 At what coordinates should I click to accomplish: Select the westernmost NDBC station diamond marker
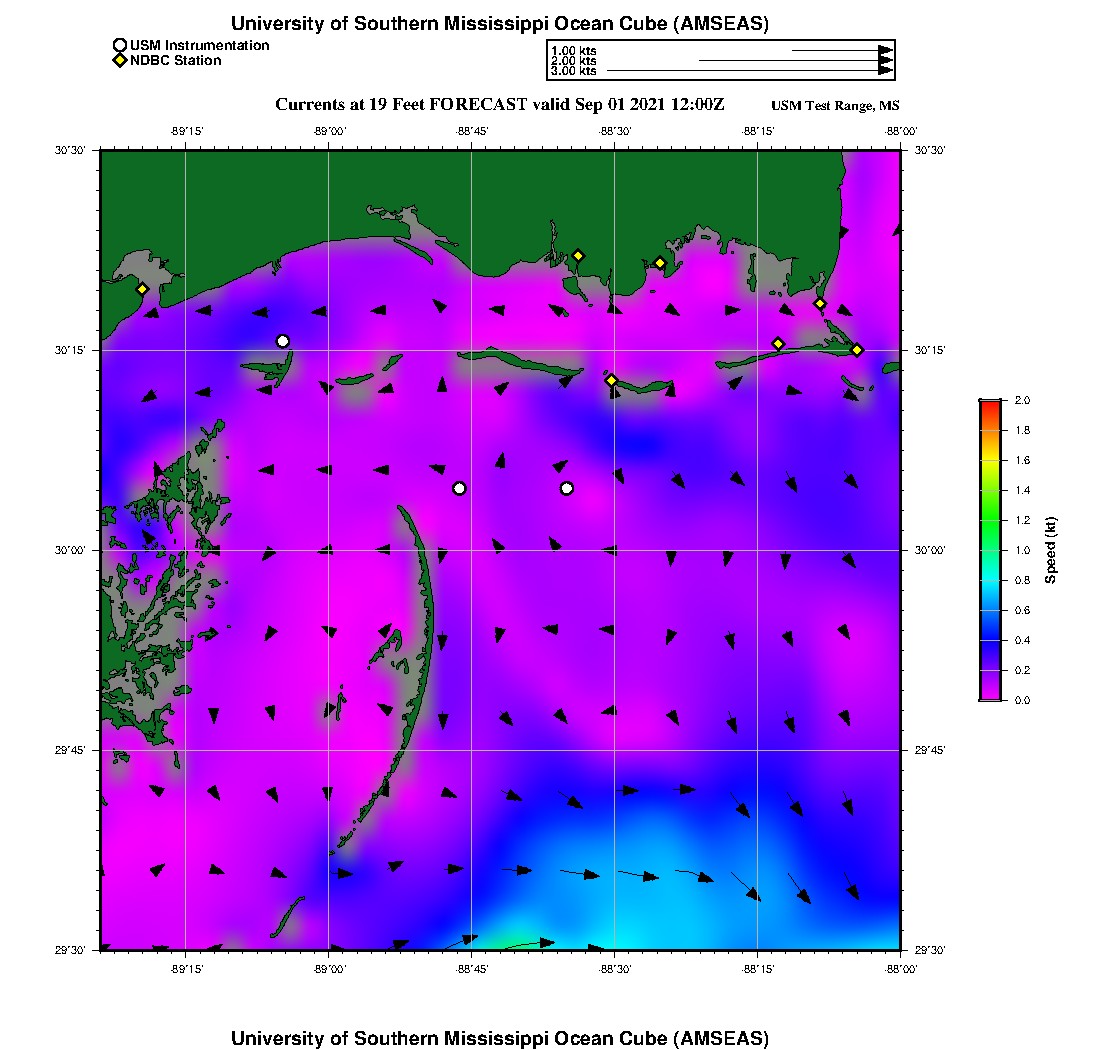click(143, 289)
